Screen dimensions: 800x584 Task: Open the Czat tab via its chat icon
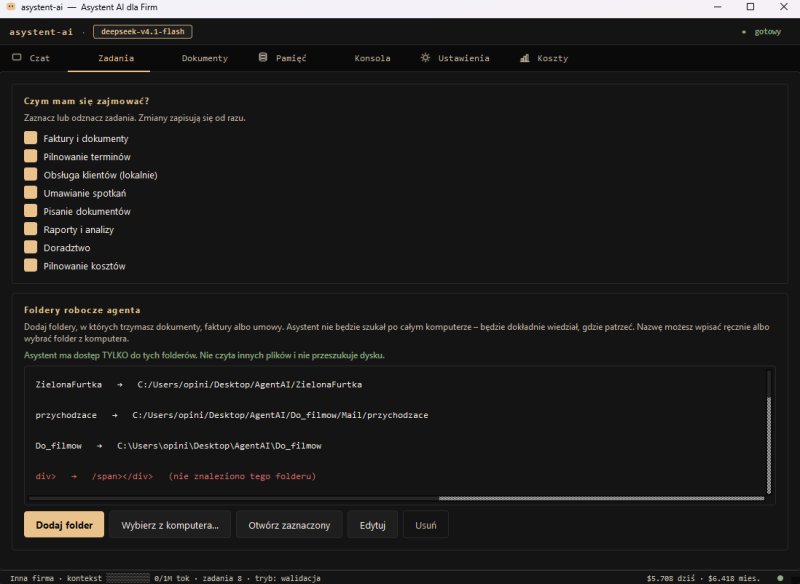coord(17,58)
